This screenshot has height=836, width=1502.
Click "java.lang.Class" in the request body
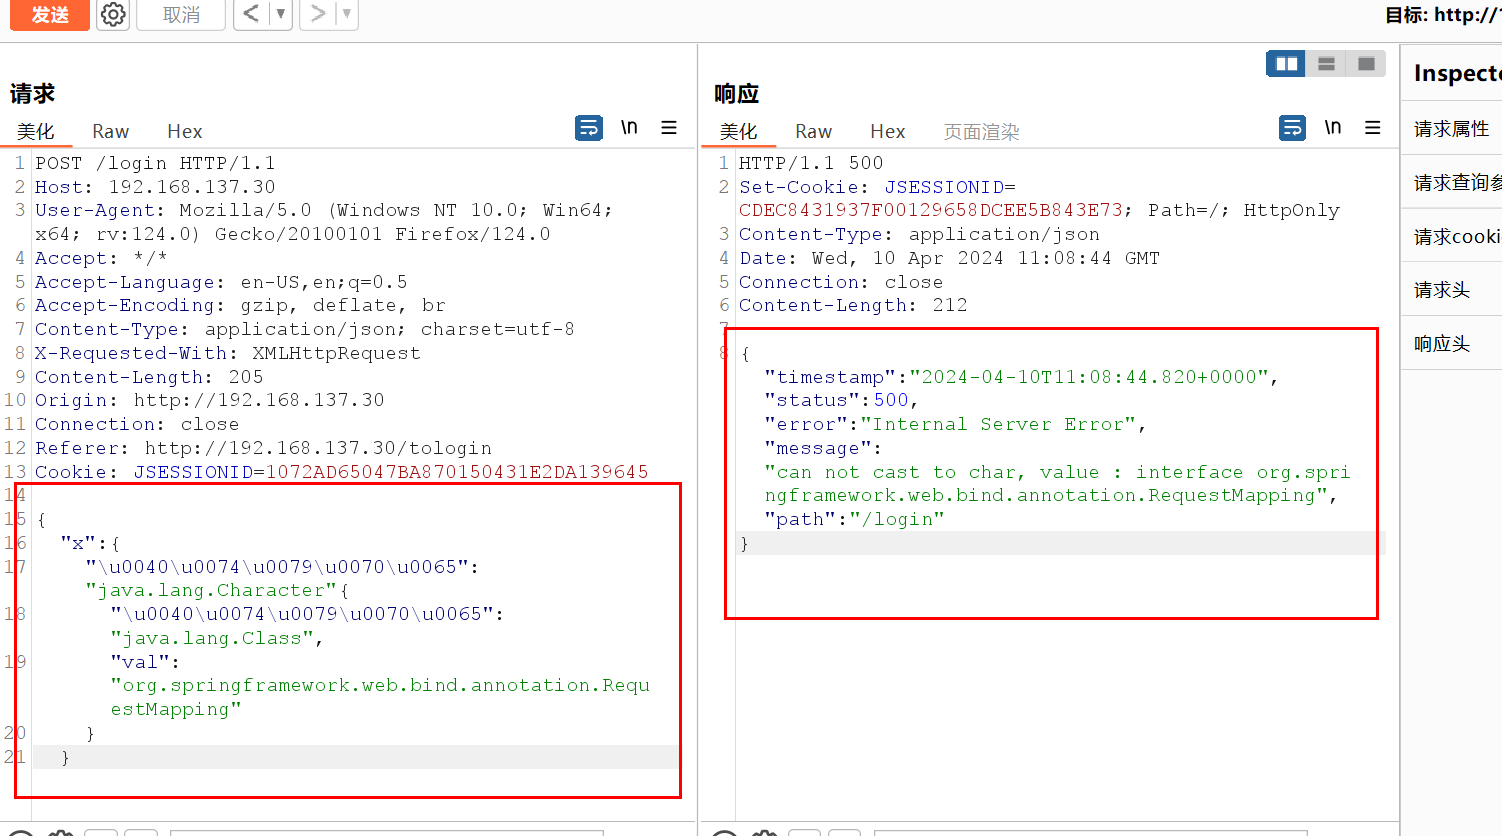coord(211,638)
